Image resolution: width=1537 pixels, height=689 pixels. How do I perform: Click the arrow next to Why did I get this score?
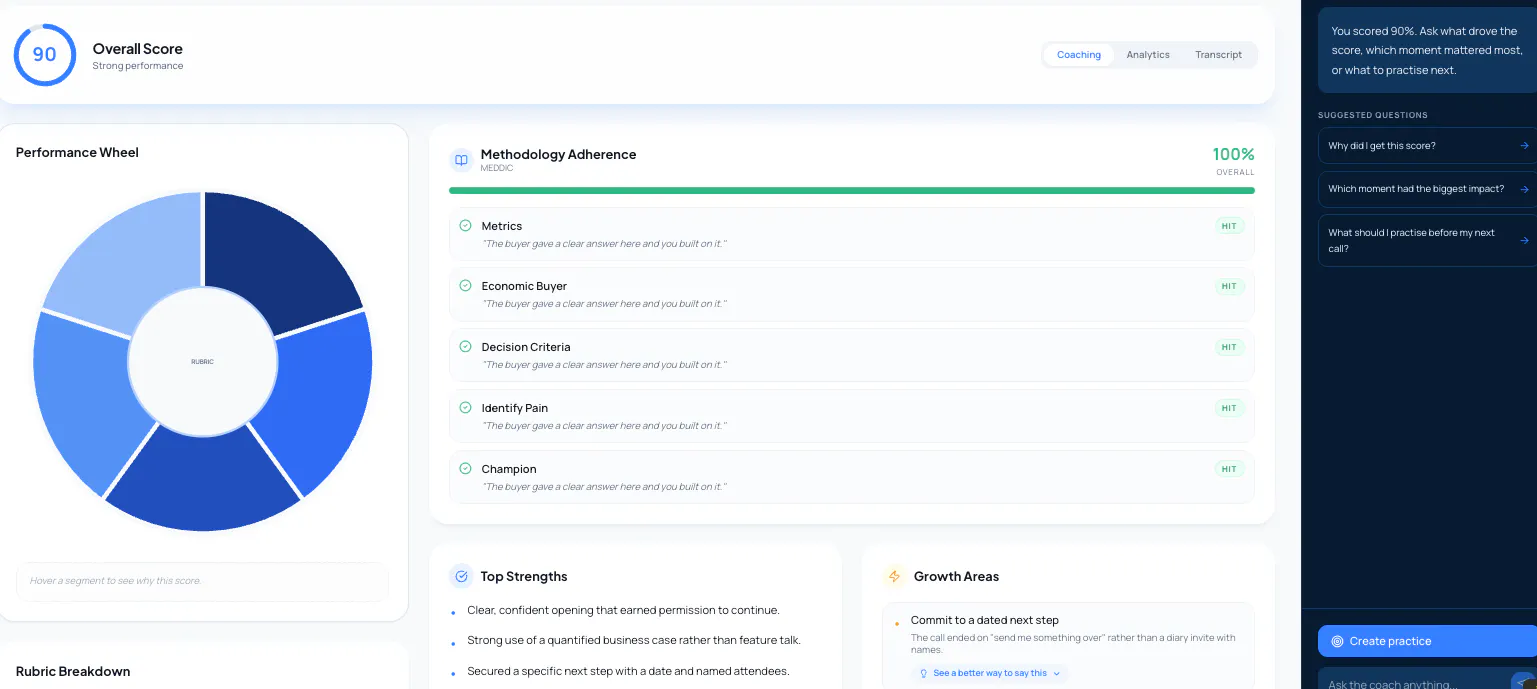(x=1524, y=146)
